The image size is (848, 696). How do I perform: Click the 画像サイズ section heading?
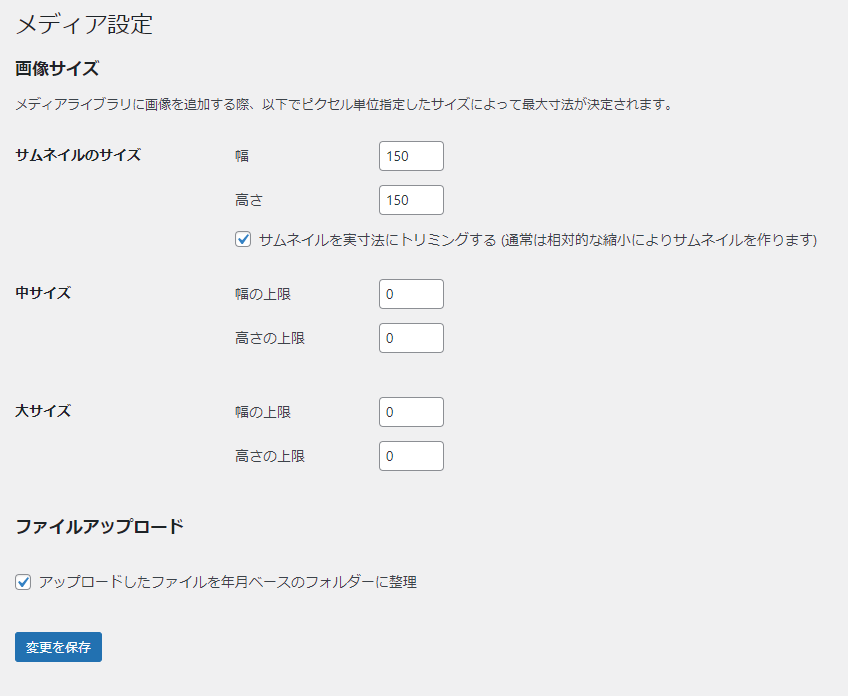pos(57,69)
